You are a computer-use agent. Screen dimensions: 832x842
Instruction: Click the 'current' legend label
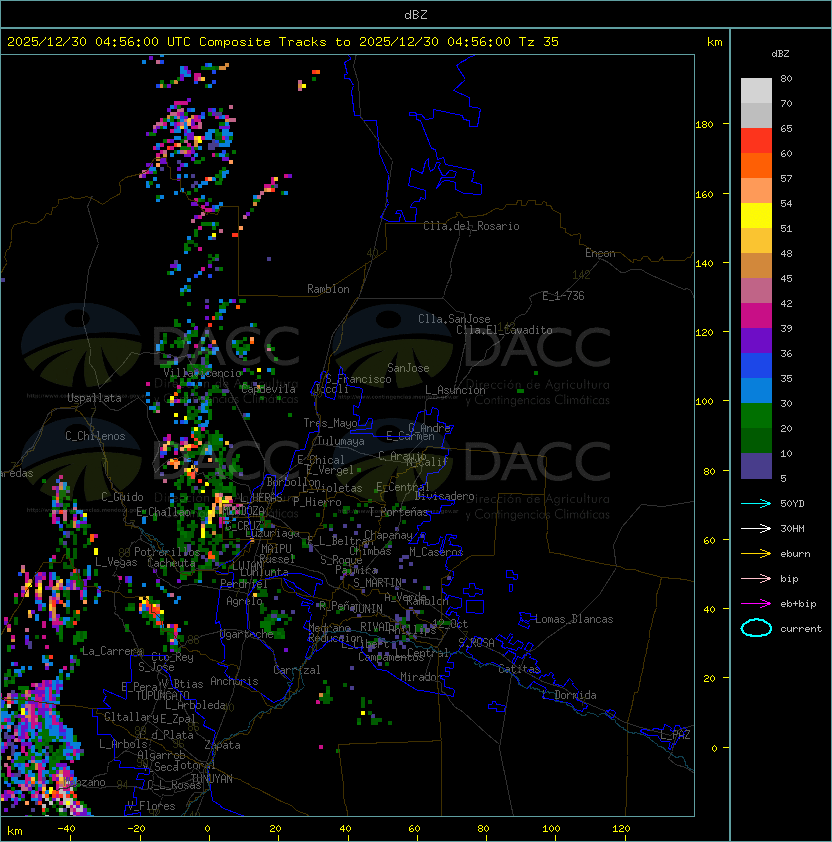point(801,629)
